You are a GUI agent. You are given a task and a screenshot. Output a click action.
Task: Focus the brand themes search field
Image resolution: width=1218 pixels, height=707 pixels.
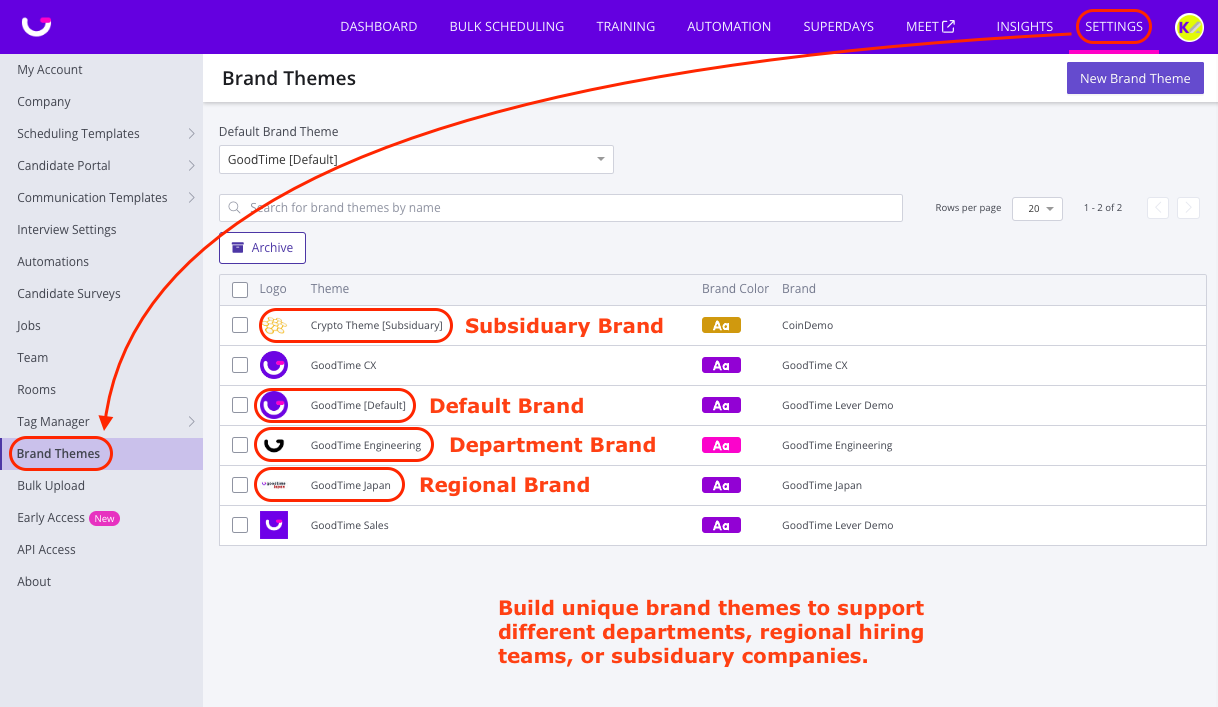(x=560, y=208)
